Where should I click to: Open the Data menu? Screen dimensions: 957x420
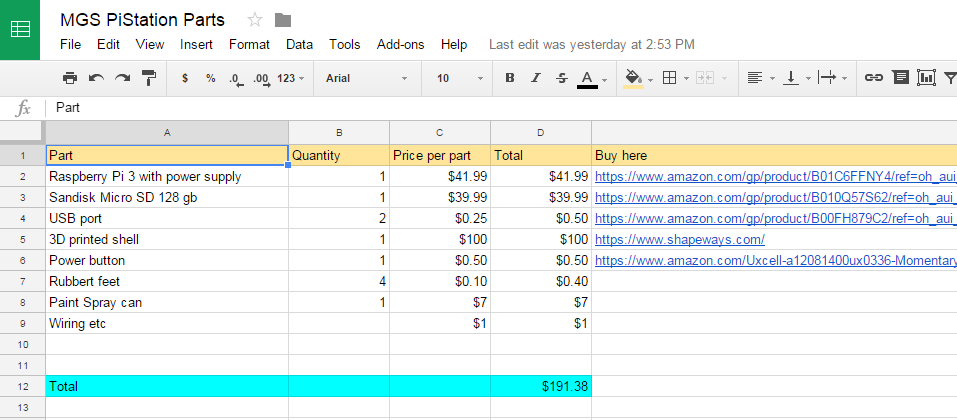(x=299, y=45)
